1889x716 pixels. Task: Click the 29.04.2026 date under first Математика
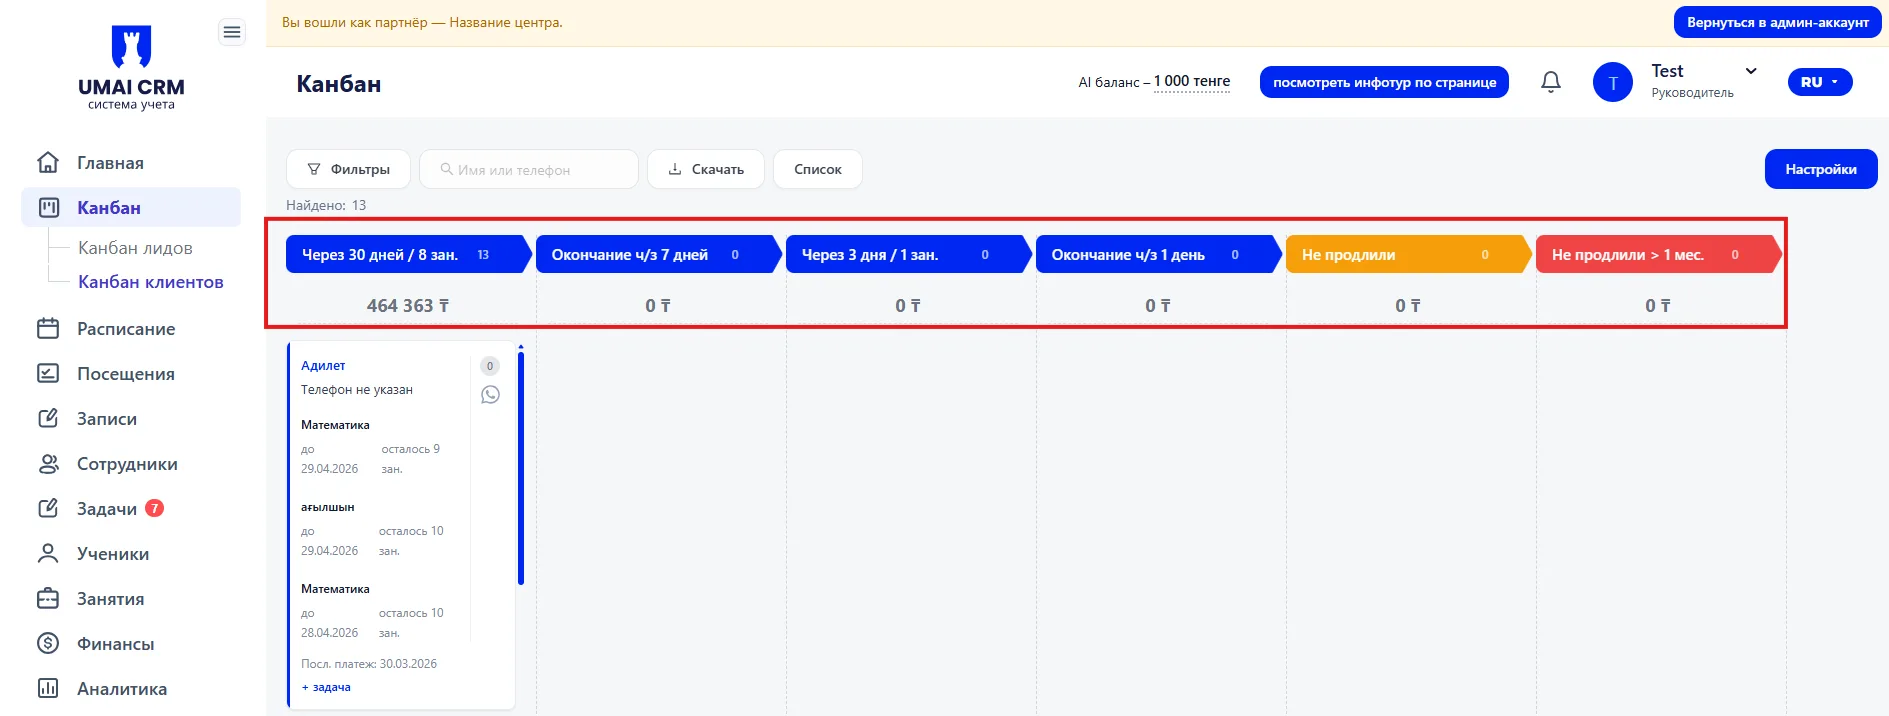pos(330,468)
